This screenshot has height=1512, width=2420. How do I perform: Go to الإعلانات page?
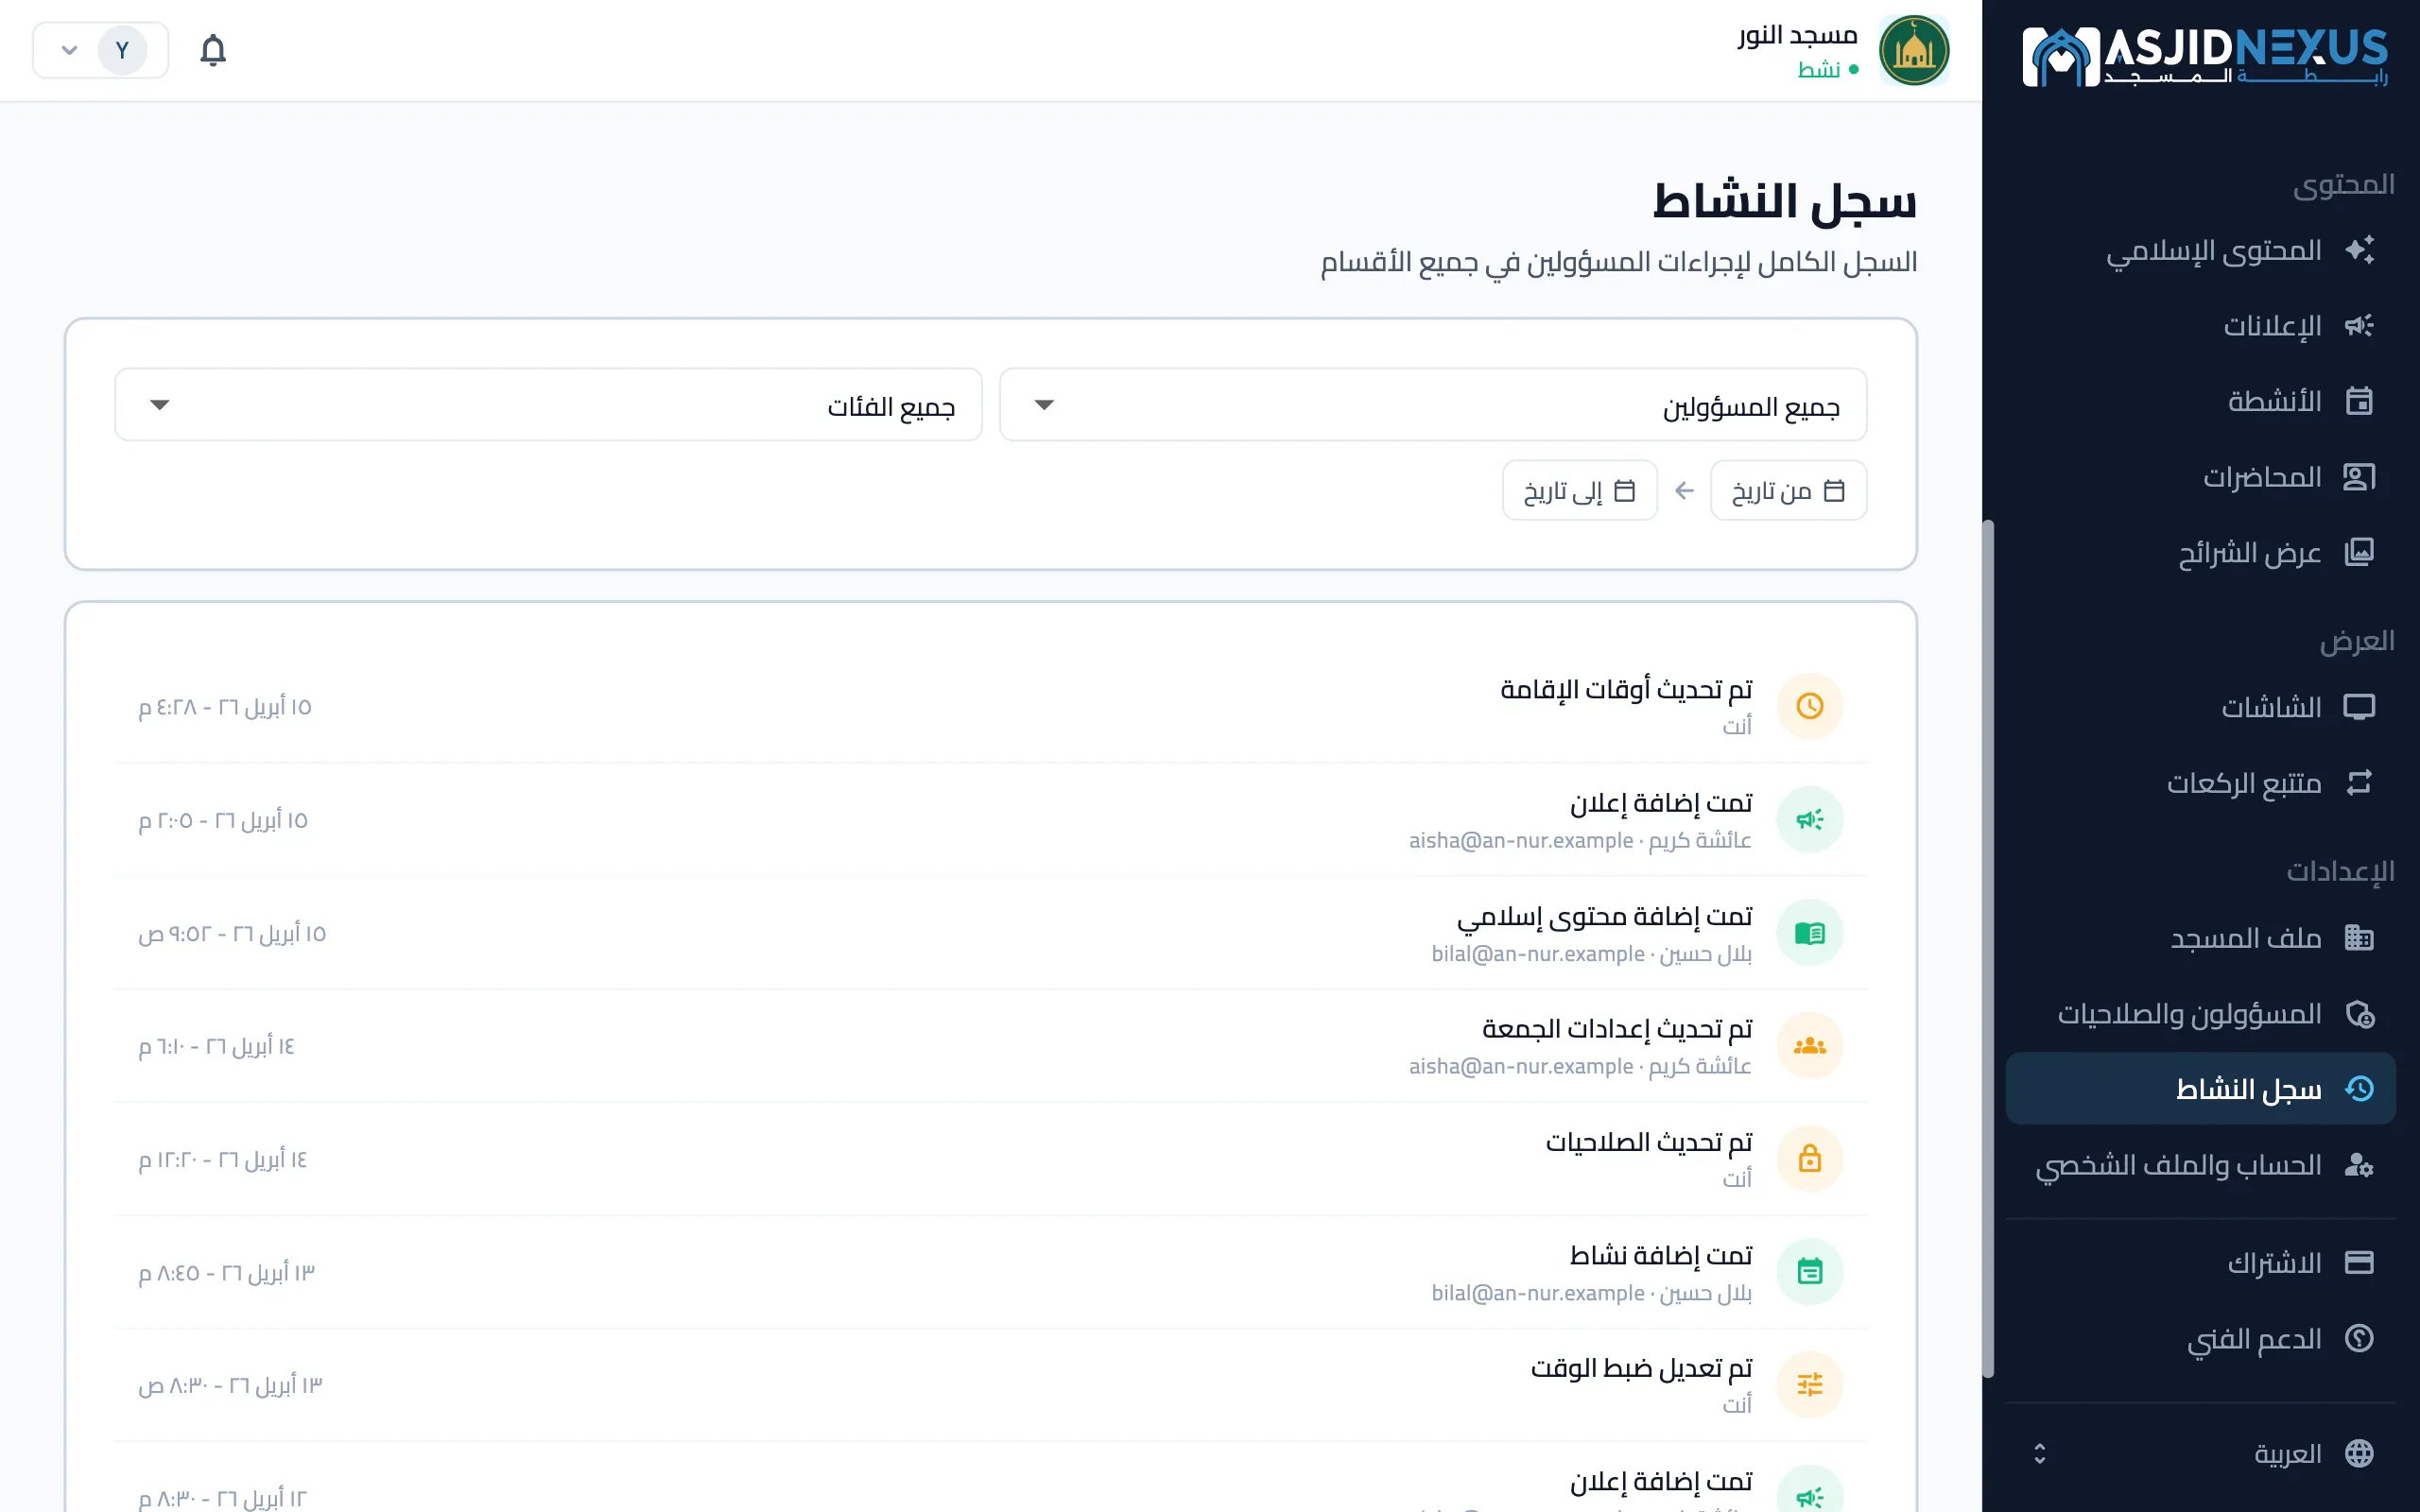2200,326
